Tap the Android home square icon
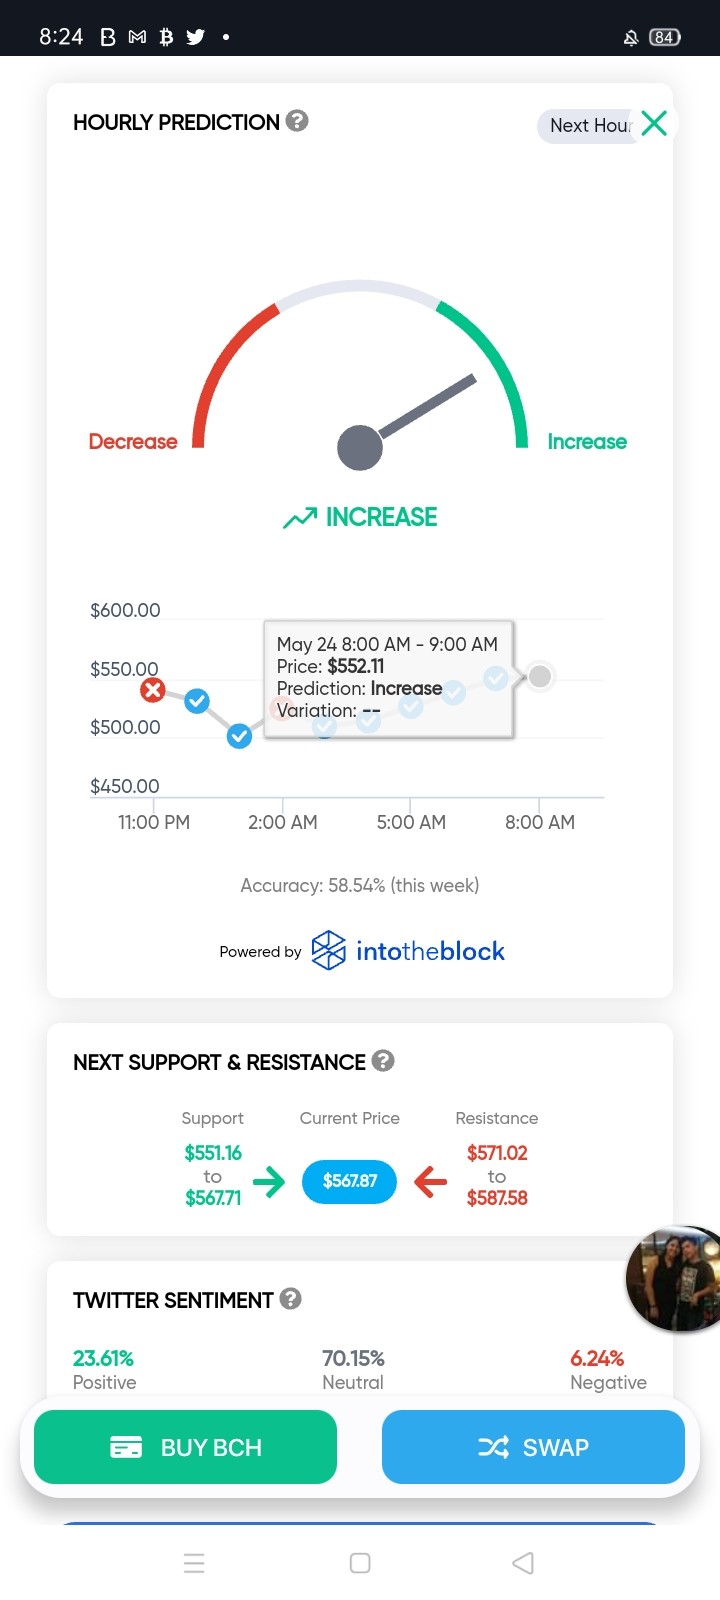The height and width of the screenshot is (1600, 720). [360, 1563]
